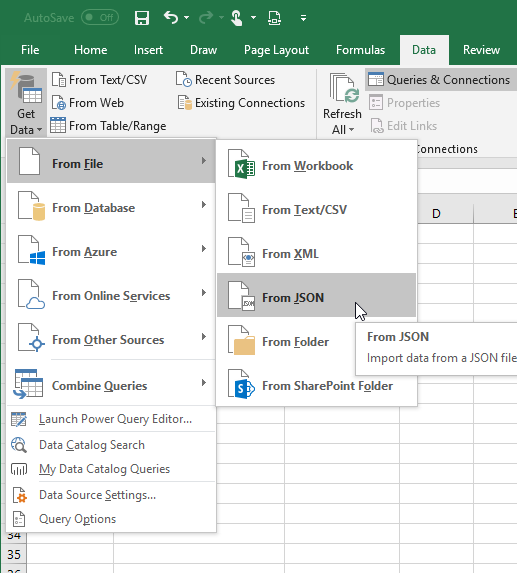Click the From Azure Windows-logo icon
517x573 pixels.
pyautogui.click(x=32, y=250)
